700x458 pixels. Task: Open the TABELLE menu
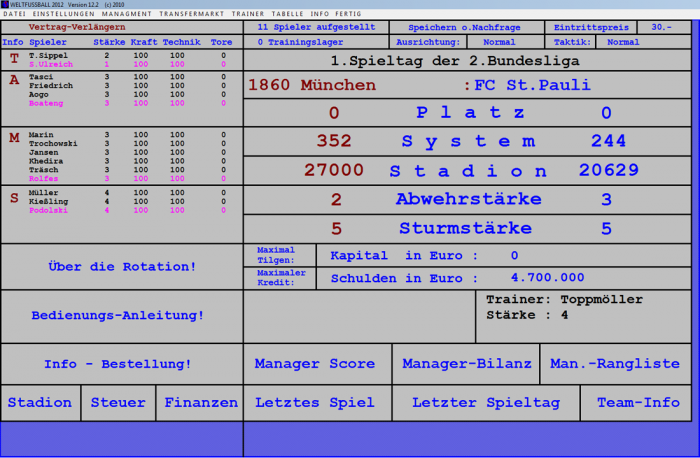coord(288,14)
